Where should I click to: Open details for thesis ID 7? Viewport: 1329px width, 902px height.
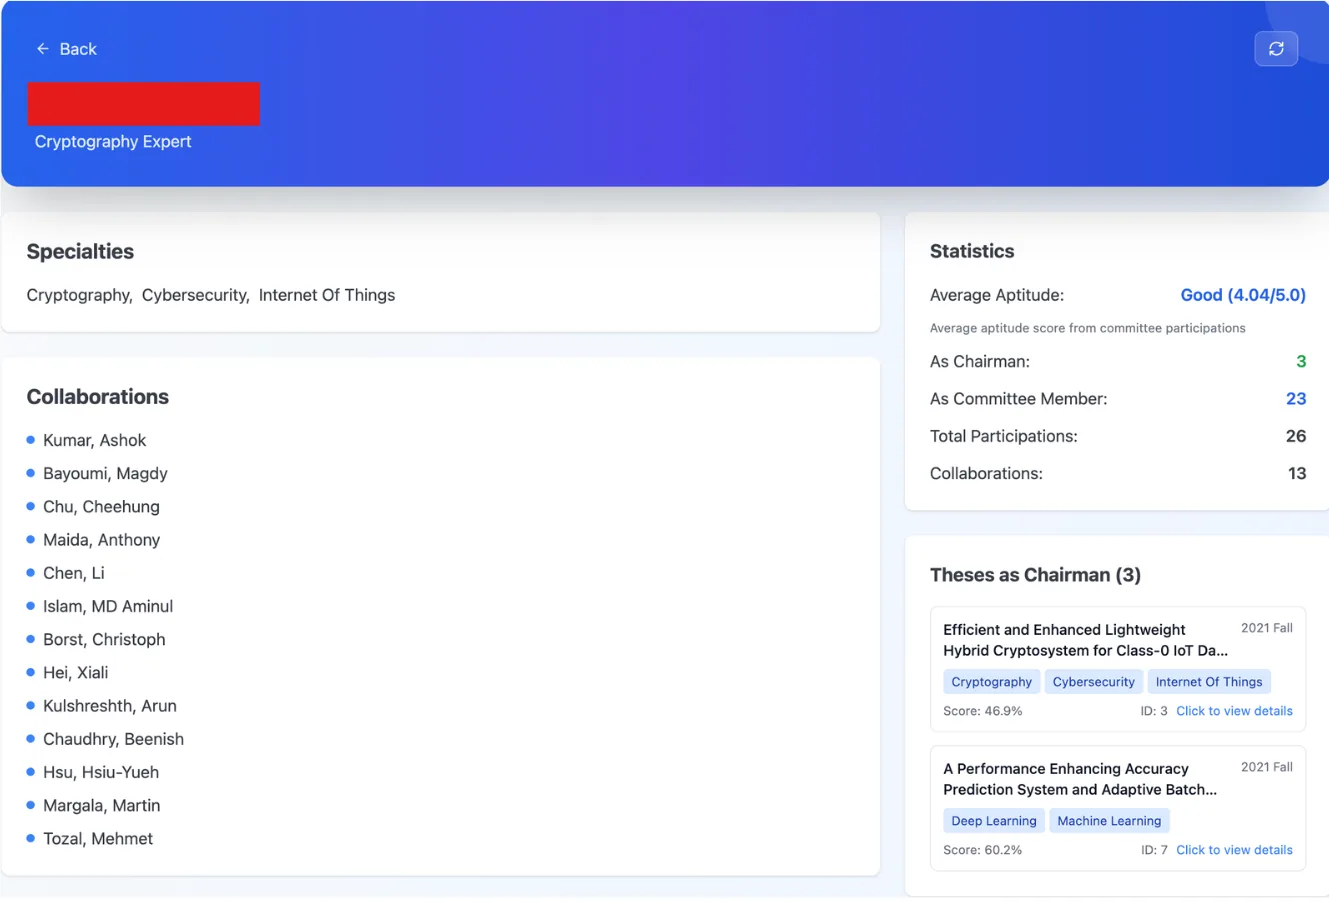pos(1234,850)
